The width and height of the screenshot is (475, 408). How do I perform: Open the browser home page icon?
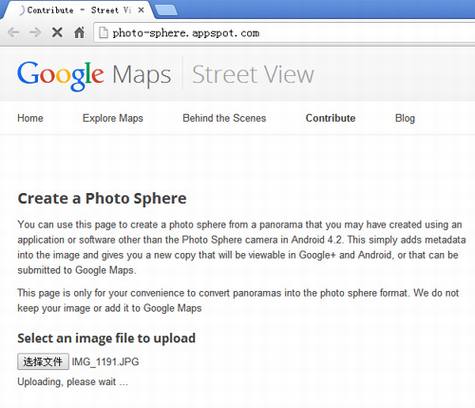[x=79, y=33]
